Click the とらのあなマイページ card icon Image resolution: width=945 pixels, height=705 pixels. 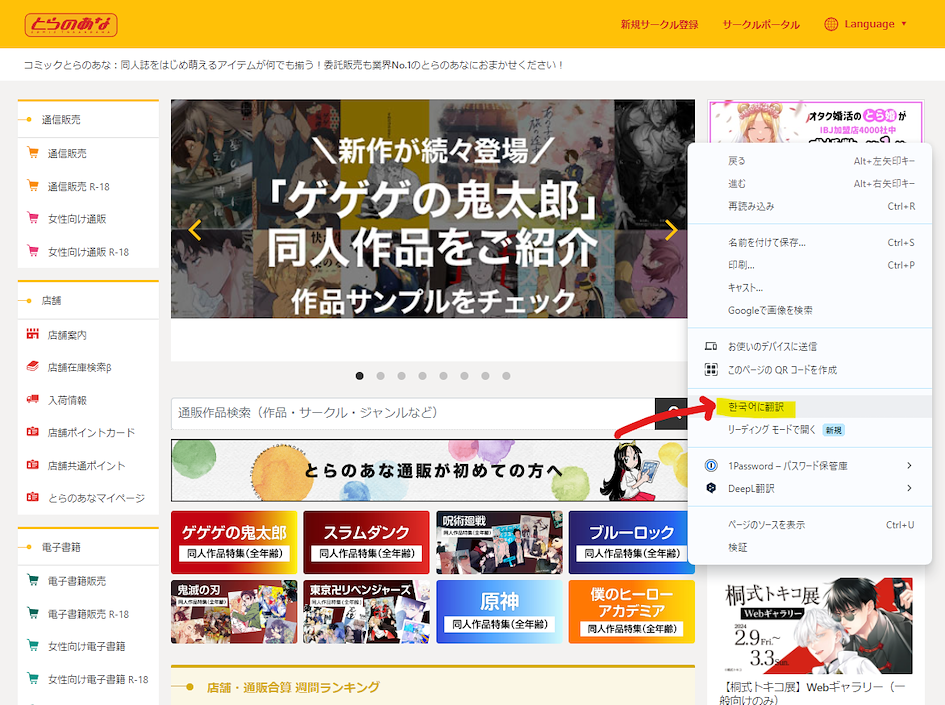[x=33, y=497]
